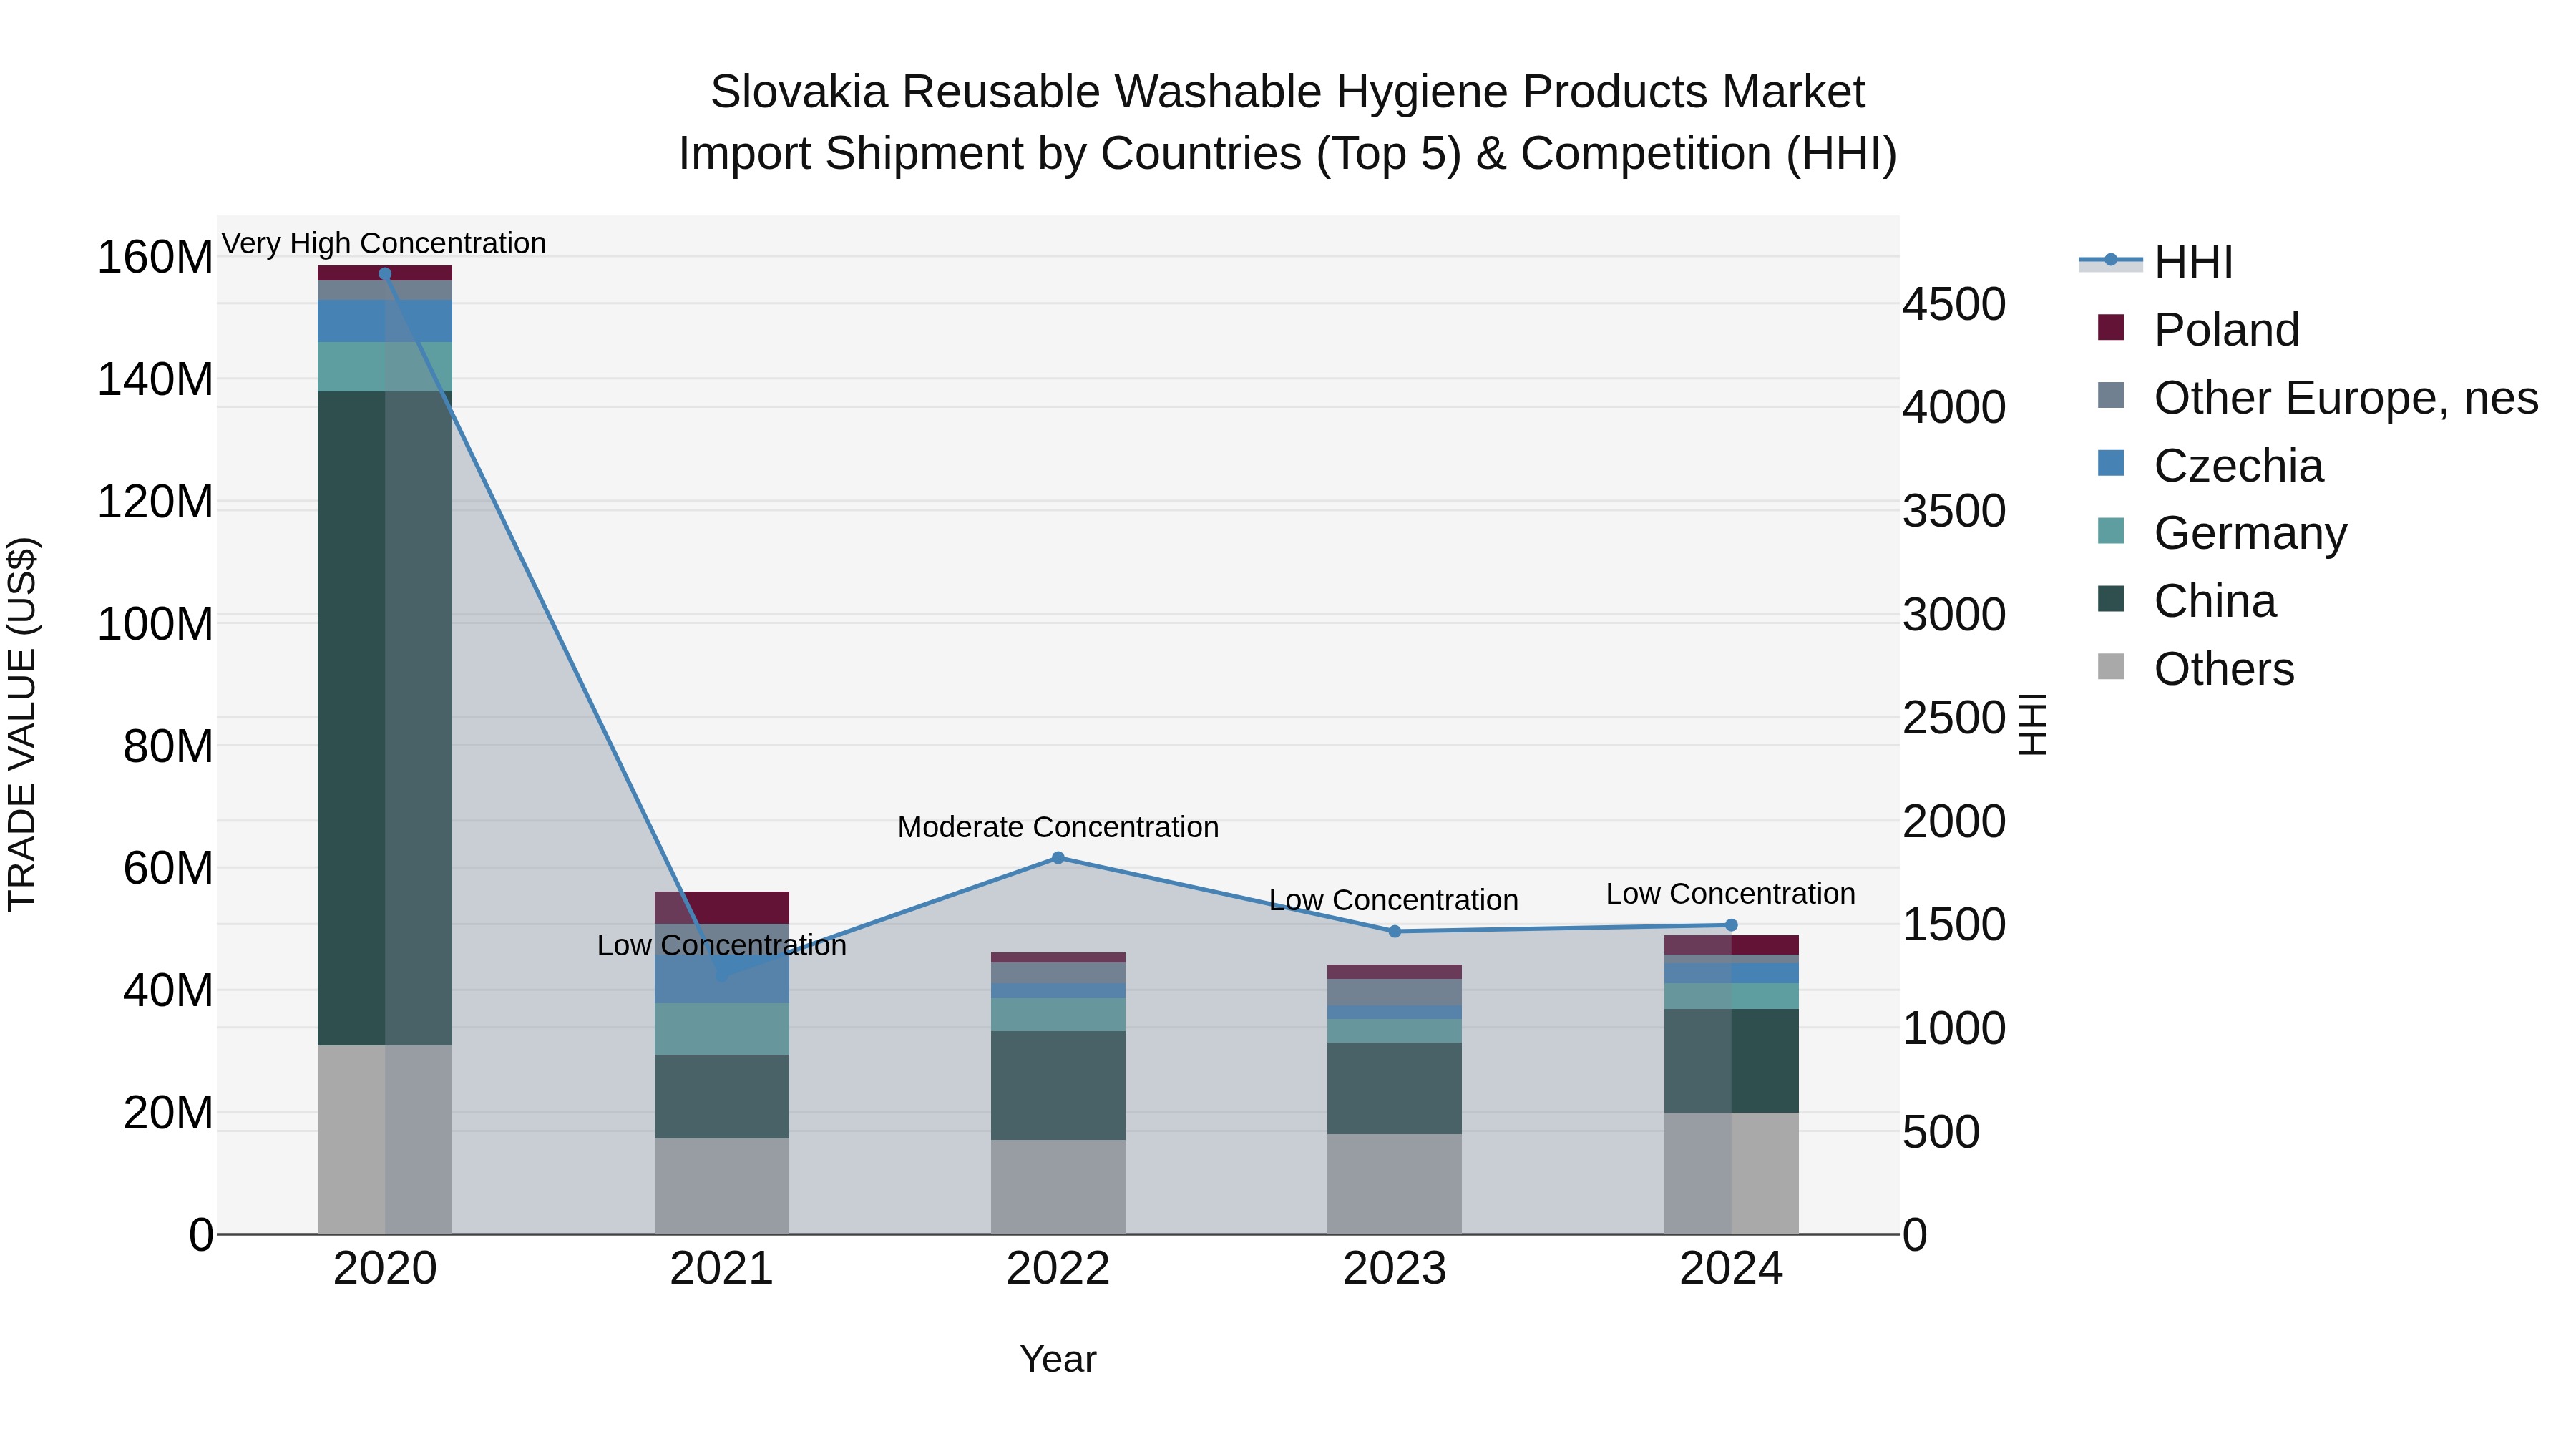Screen dimensions: 2576x1449
Task: Toggle Others series via legend label
Action: pos(2224,669)
